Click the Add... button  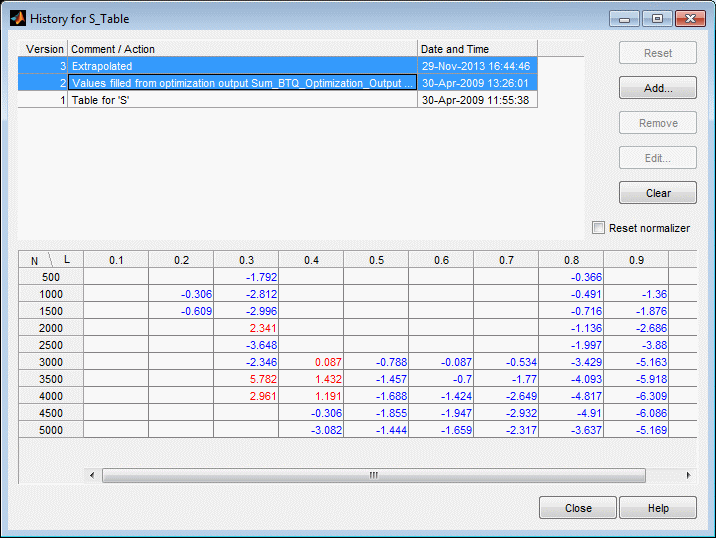tap(658, 88)
